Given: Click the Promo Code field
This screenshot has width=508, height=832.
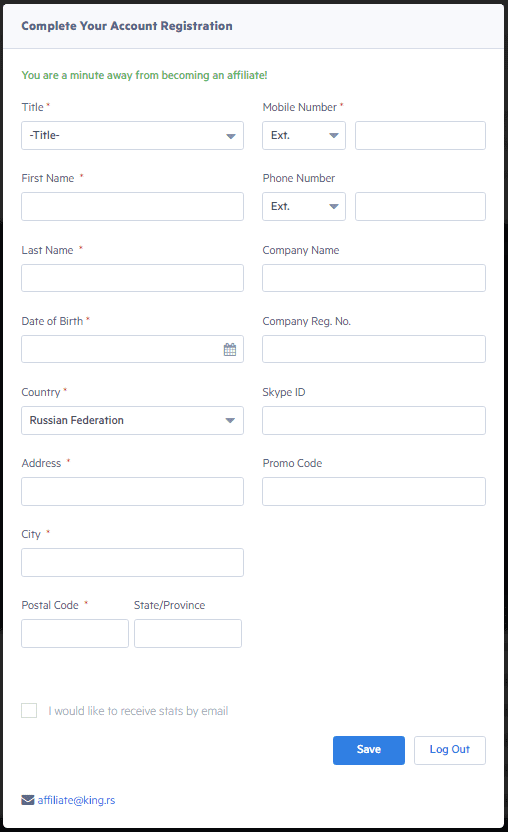Looking at the screenshot, I should (374, 491).
